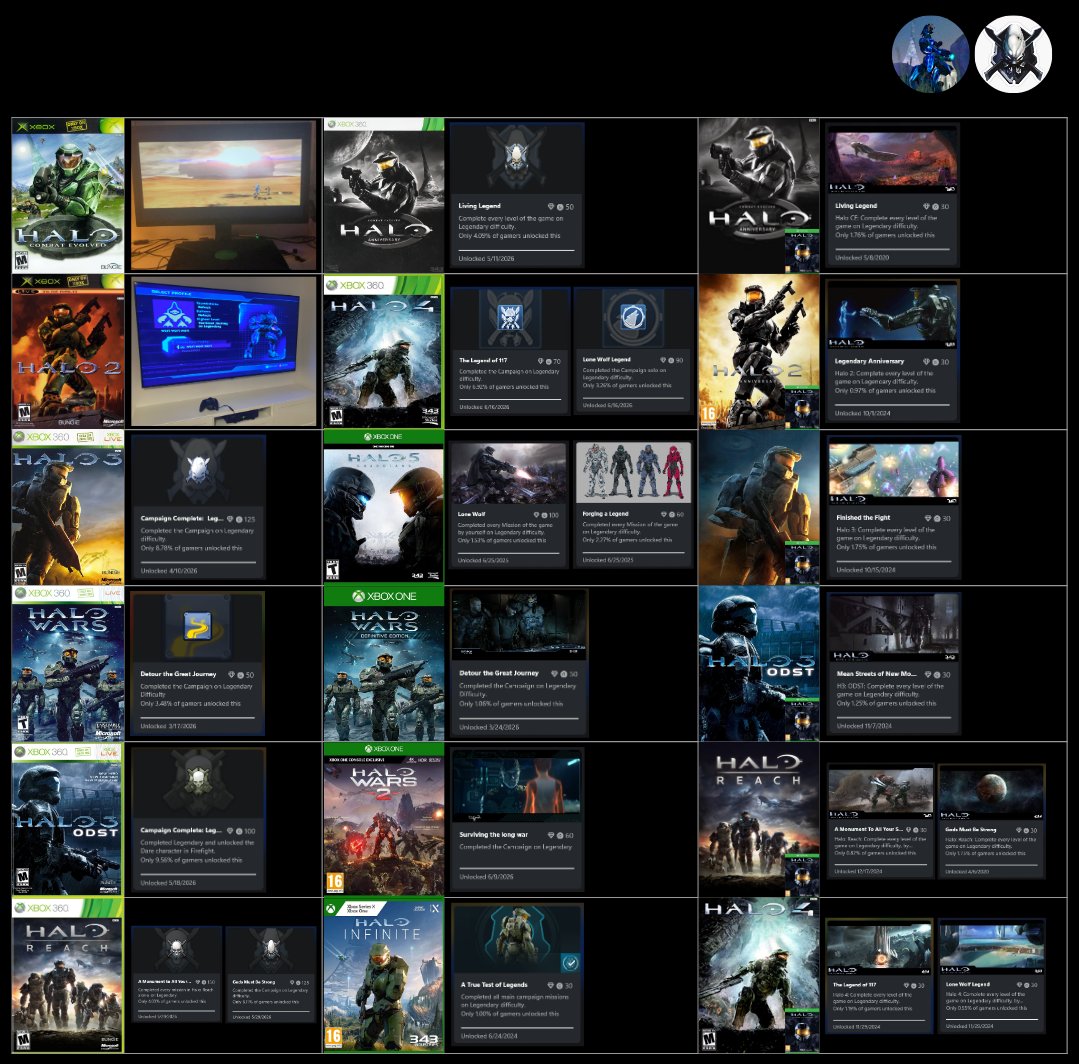This screenshot has width=1079, height=1064.
Task: Click the 16 age rating badge on the Halo Infinite cover
Action: (333, 1038)
